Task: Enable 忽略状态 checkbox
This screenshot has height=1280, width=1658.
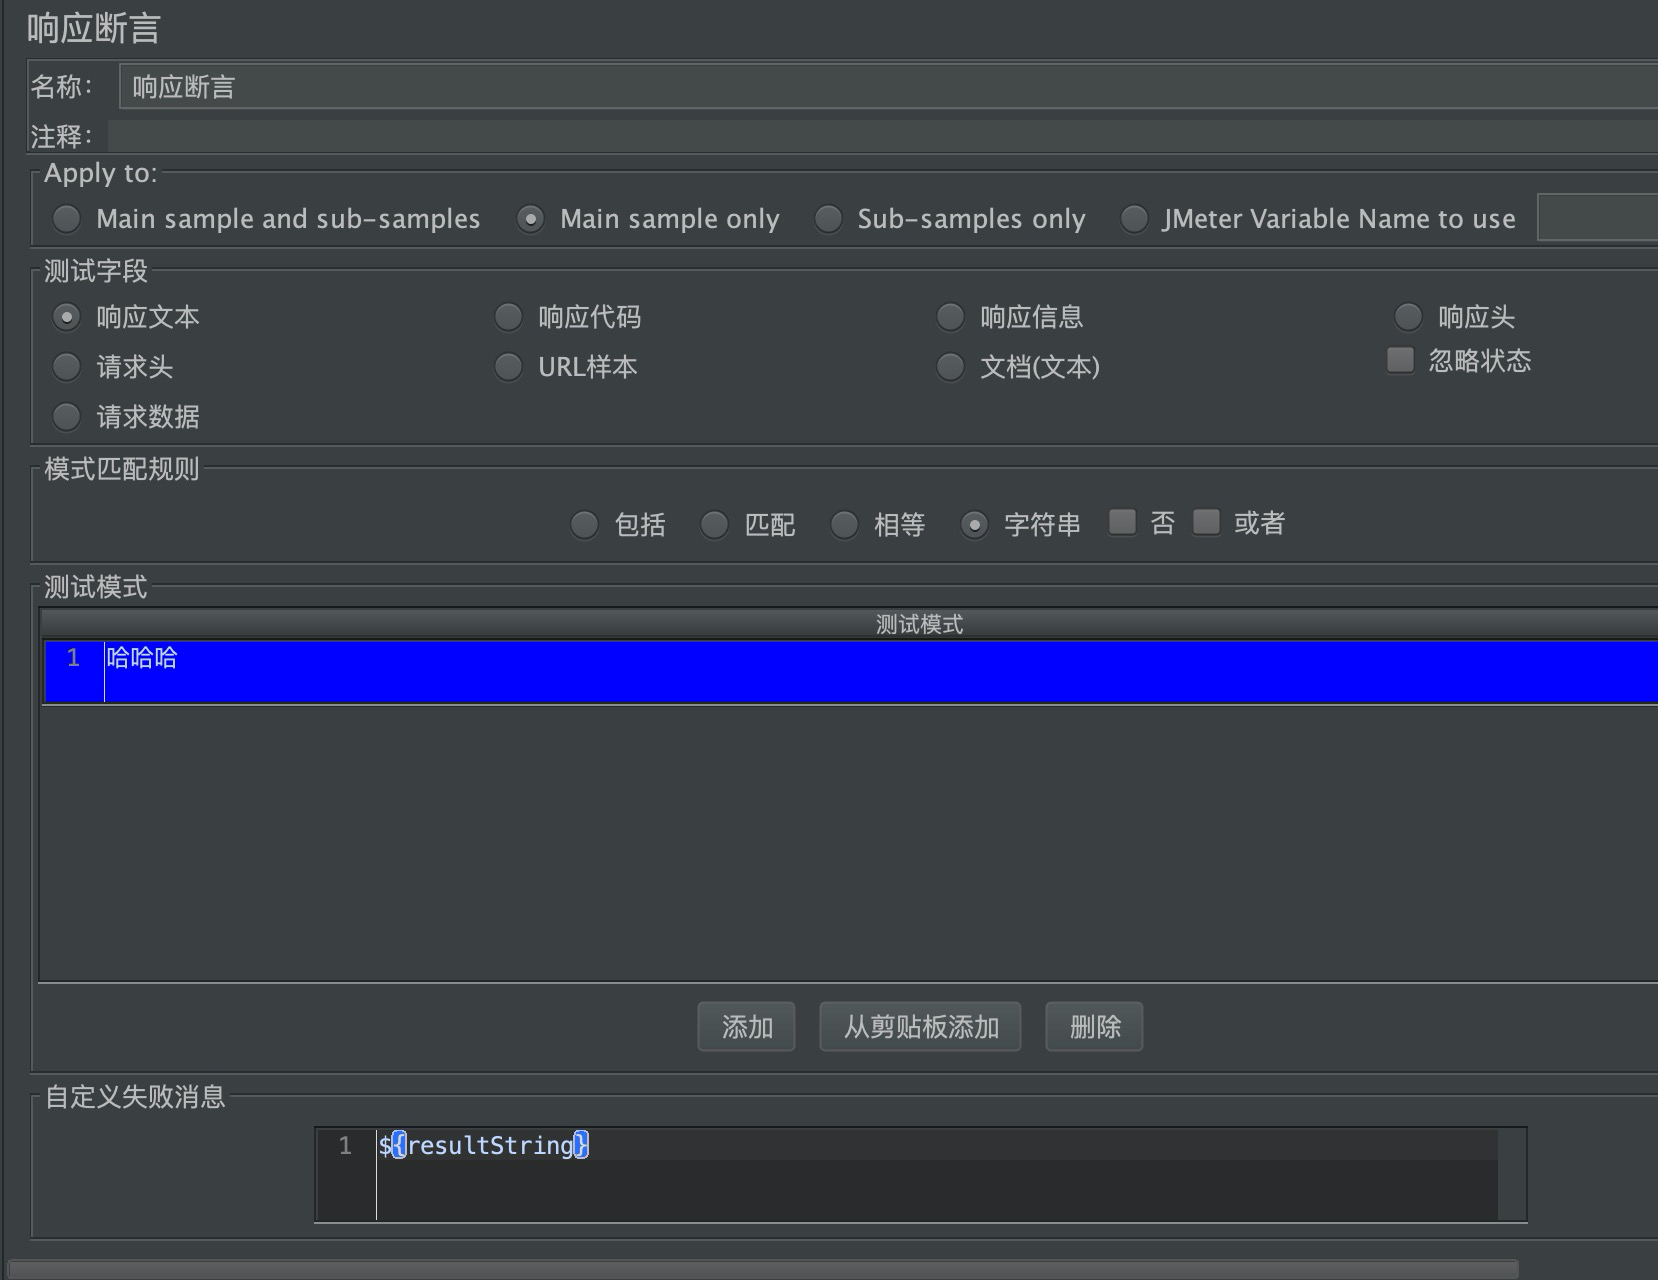Action: pos(1398,359)
